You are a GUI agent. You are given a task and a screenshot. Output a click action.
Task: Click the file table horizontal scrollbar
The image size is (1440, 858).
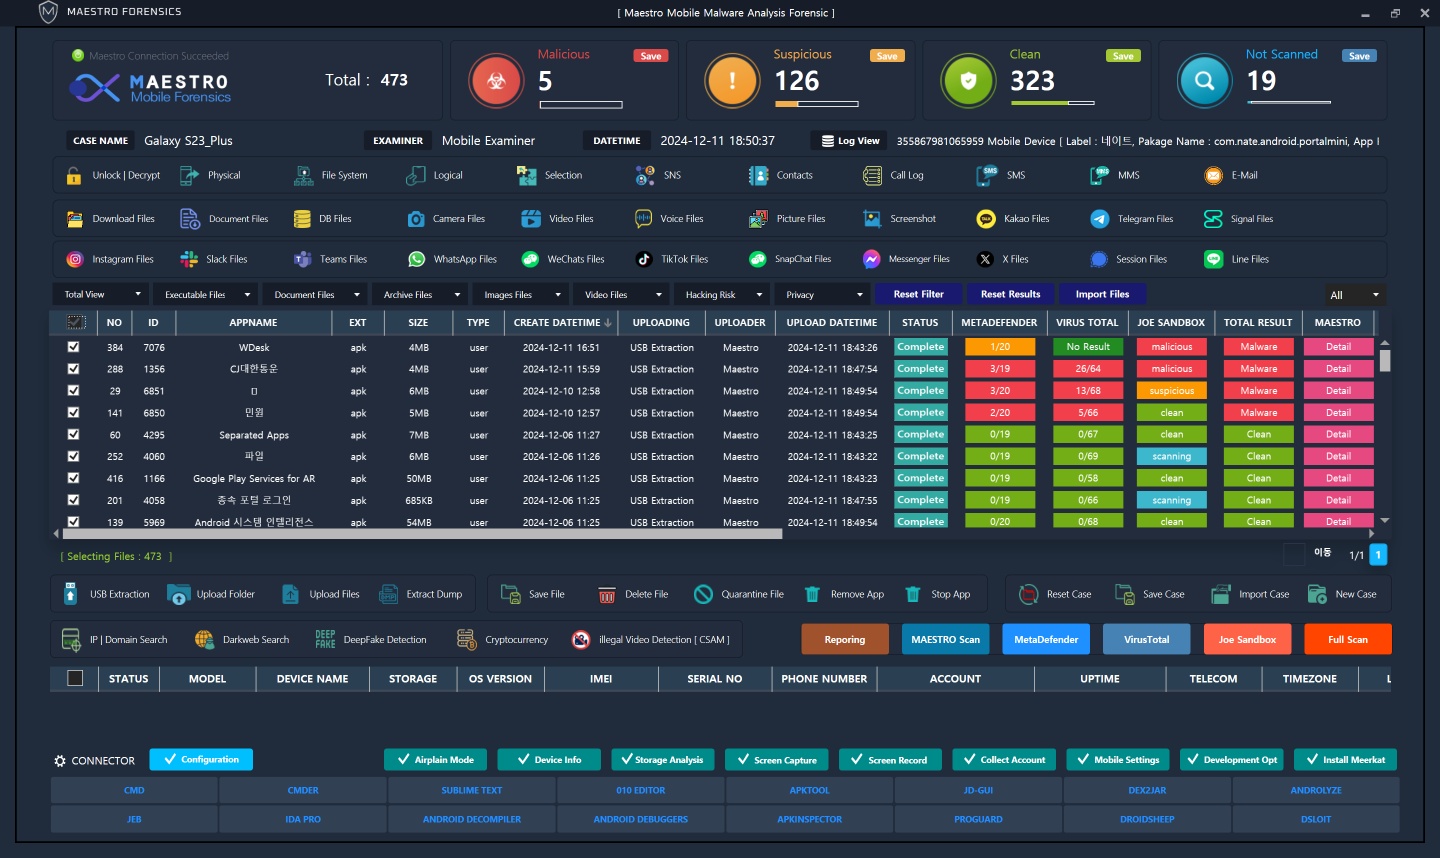420,534
